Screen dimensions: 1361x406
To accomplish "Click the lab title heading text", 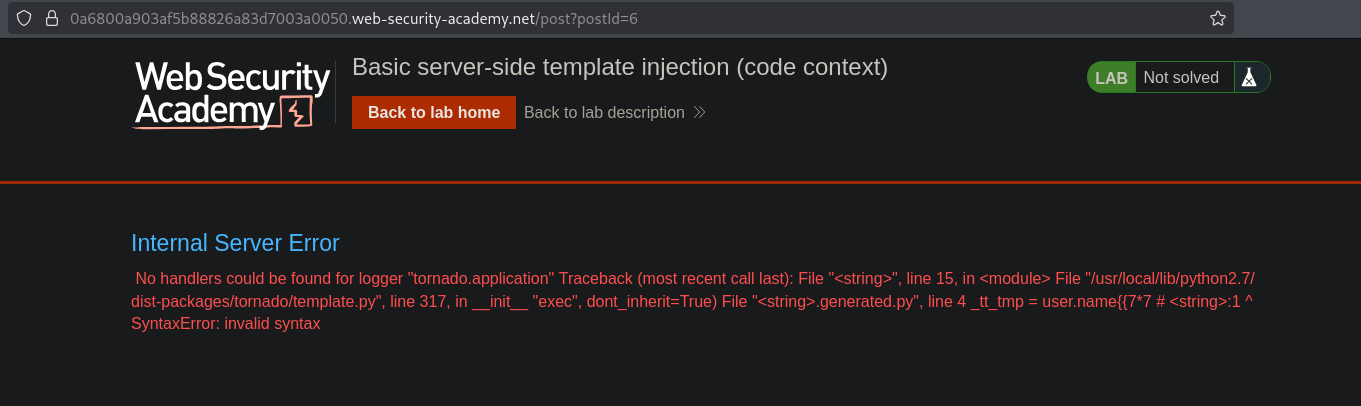I will click(x=620, y=67).
